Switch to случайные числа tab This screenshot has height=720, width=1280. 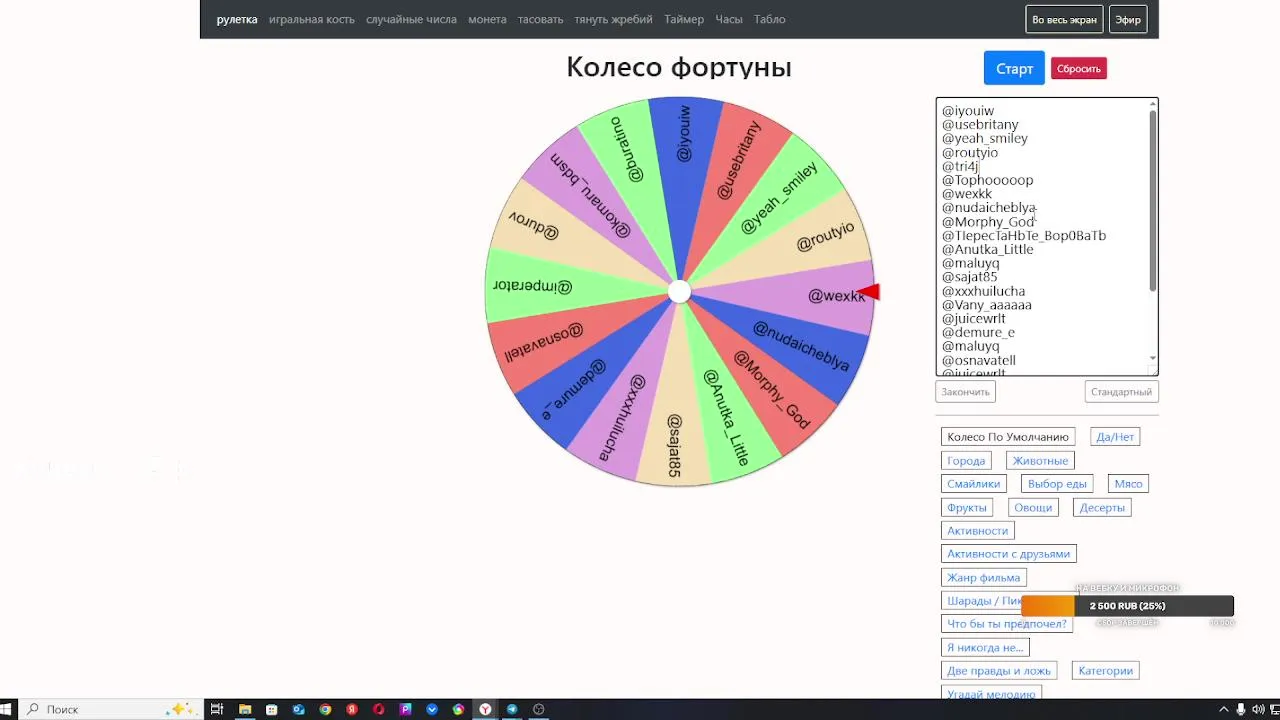(x=411, y=19)
